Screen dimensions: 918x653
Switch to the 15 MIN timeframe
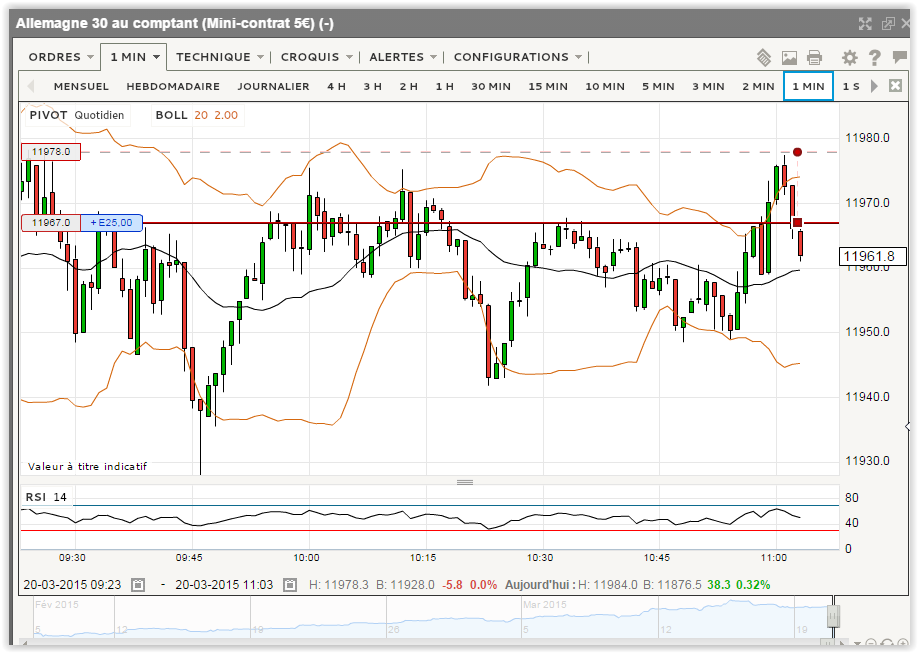click(x=548, y=87)
